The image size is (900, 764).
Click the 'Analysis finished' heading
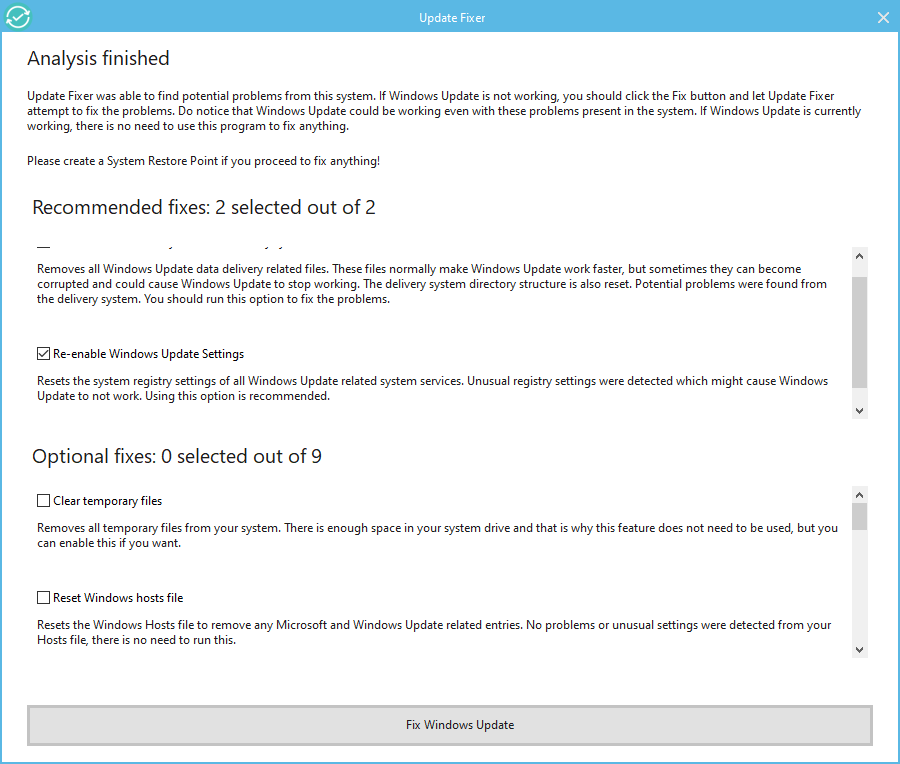[x=98, y=59]
